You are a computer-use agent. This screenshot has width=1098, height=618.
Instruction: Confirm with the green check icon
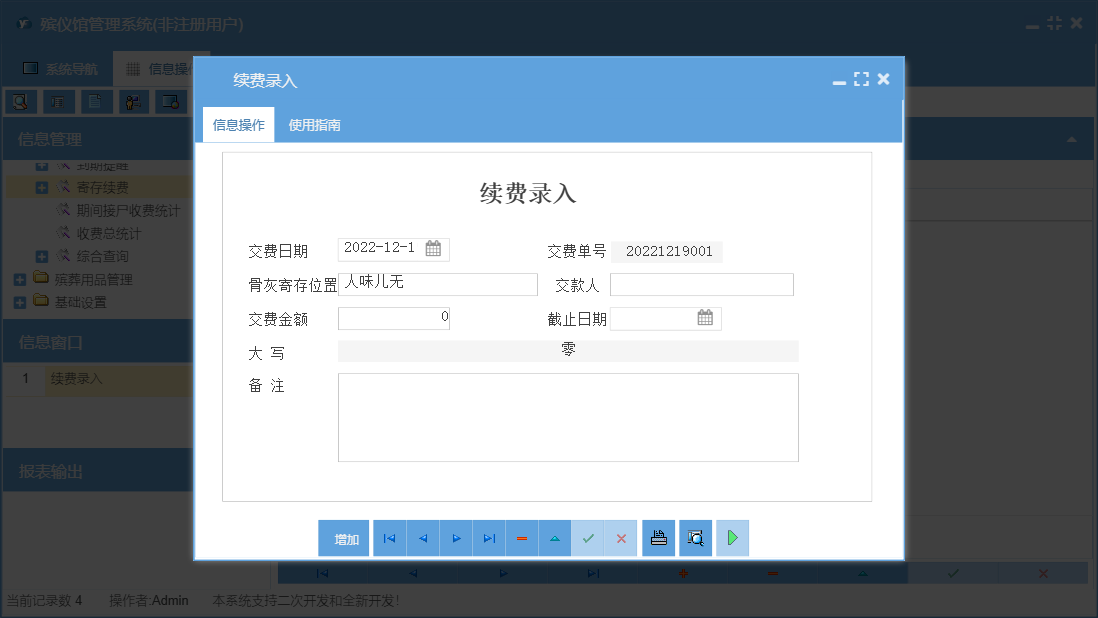[x=588, y=538]
